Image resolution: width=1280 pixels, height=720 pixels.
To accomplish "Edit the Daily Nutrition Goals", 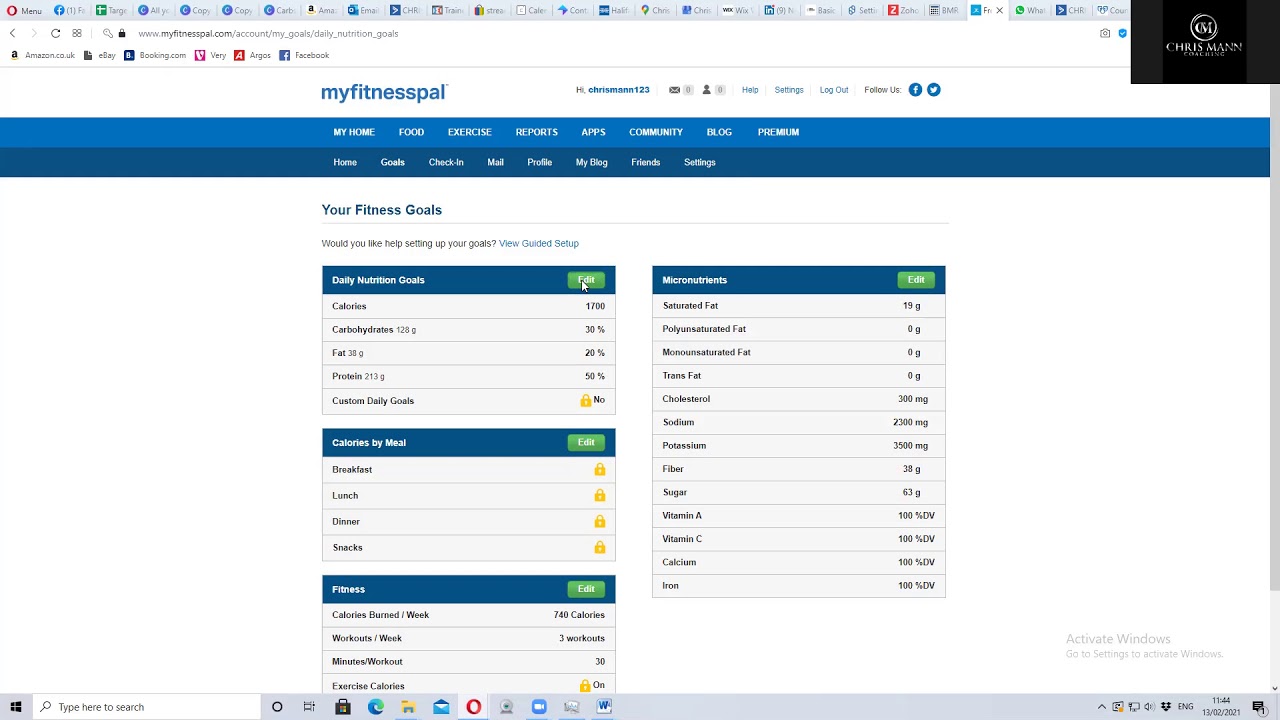I will (x=586, y=280).
